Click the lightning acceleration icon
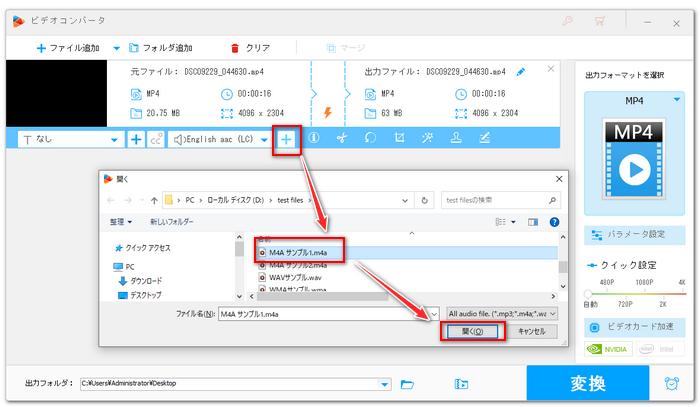 328,112
